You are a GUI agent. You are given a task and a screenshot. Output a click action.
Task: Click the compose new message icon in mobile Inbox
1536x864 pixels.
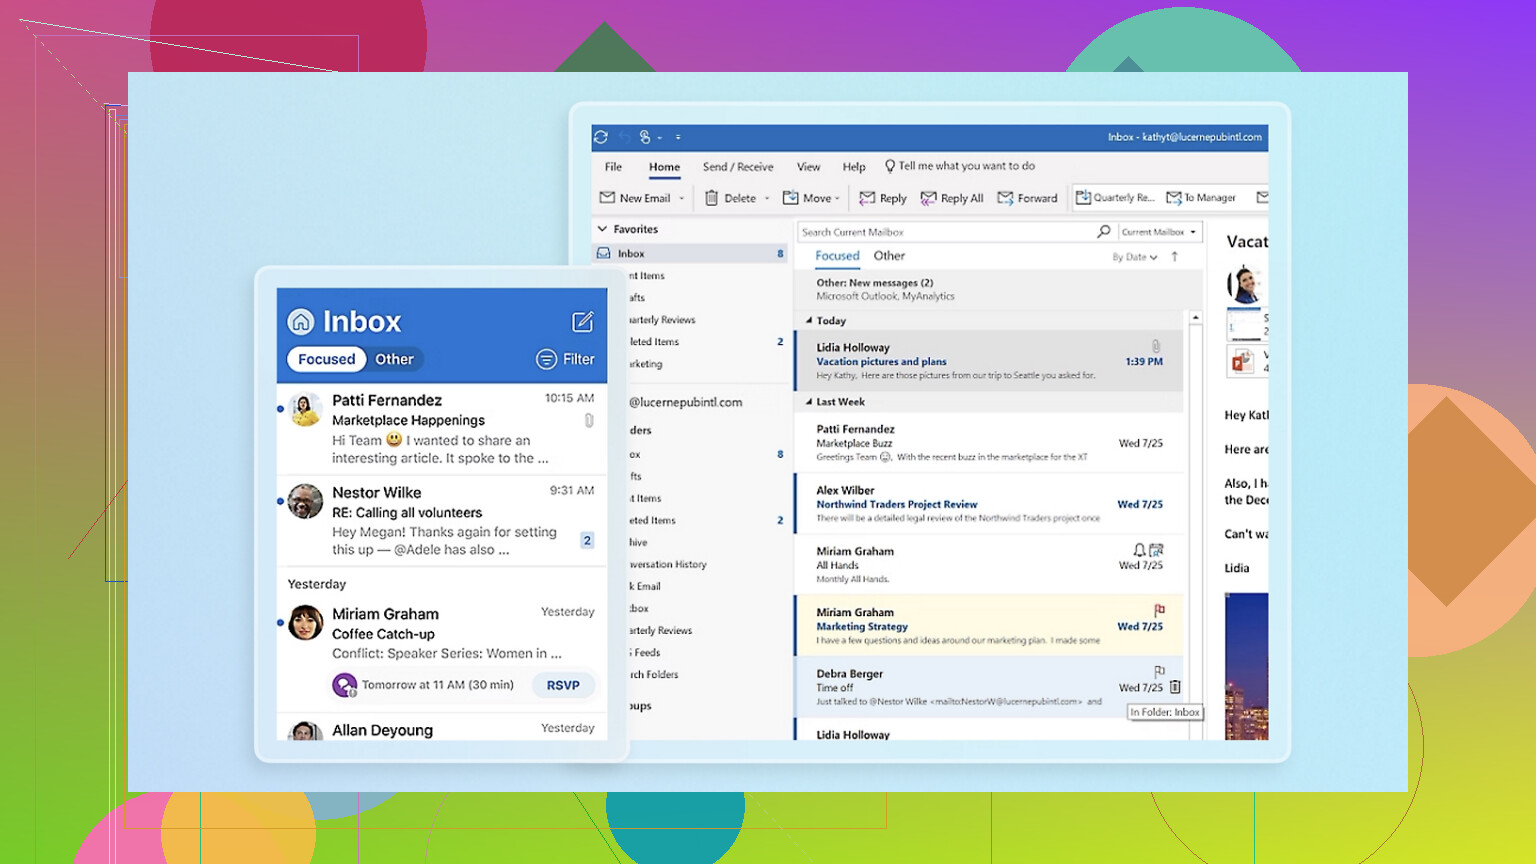tap(582, 321)
